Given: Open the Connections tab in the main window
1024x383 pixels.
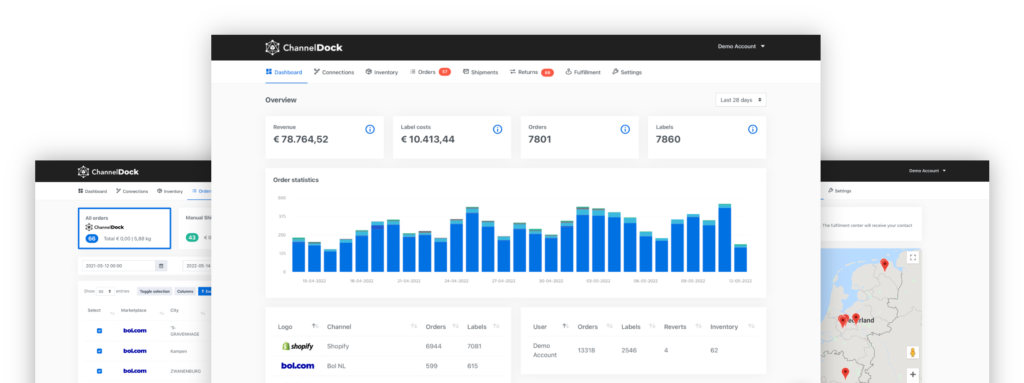Looking at the screenshot, I should click(x=334, y=72).
